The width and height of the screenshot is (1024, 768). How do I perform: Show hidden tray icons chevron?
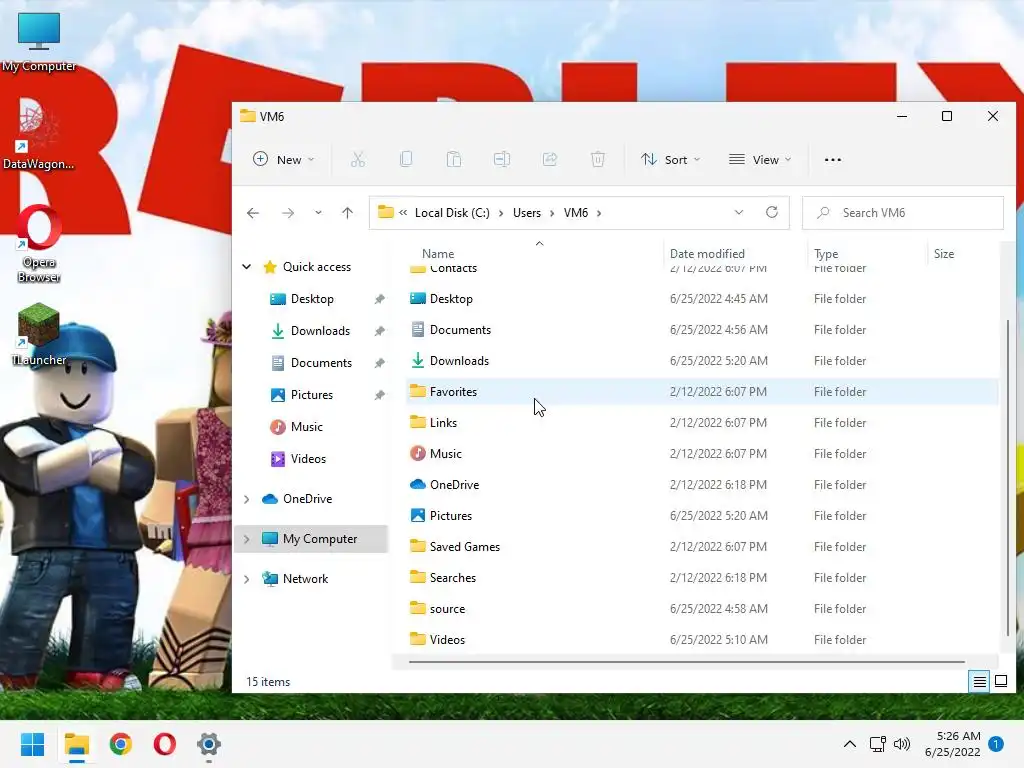850,744
